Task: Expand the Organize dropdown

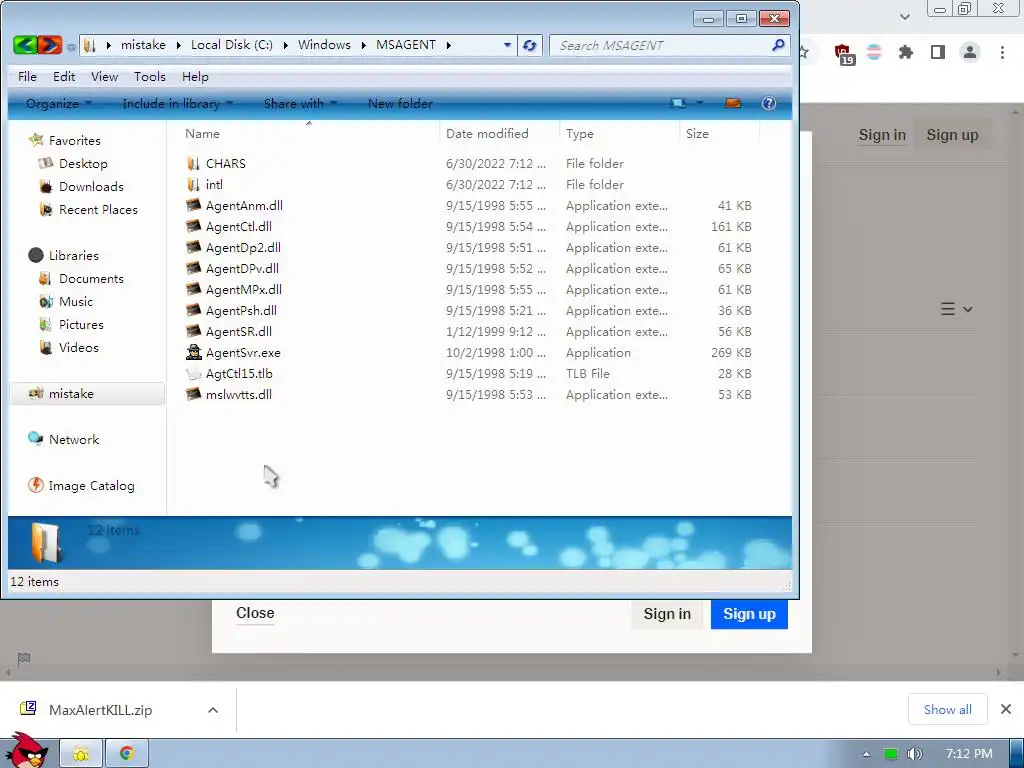Action: pos(58,103)
